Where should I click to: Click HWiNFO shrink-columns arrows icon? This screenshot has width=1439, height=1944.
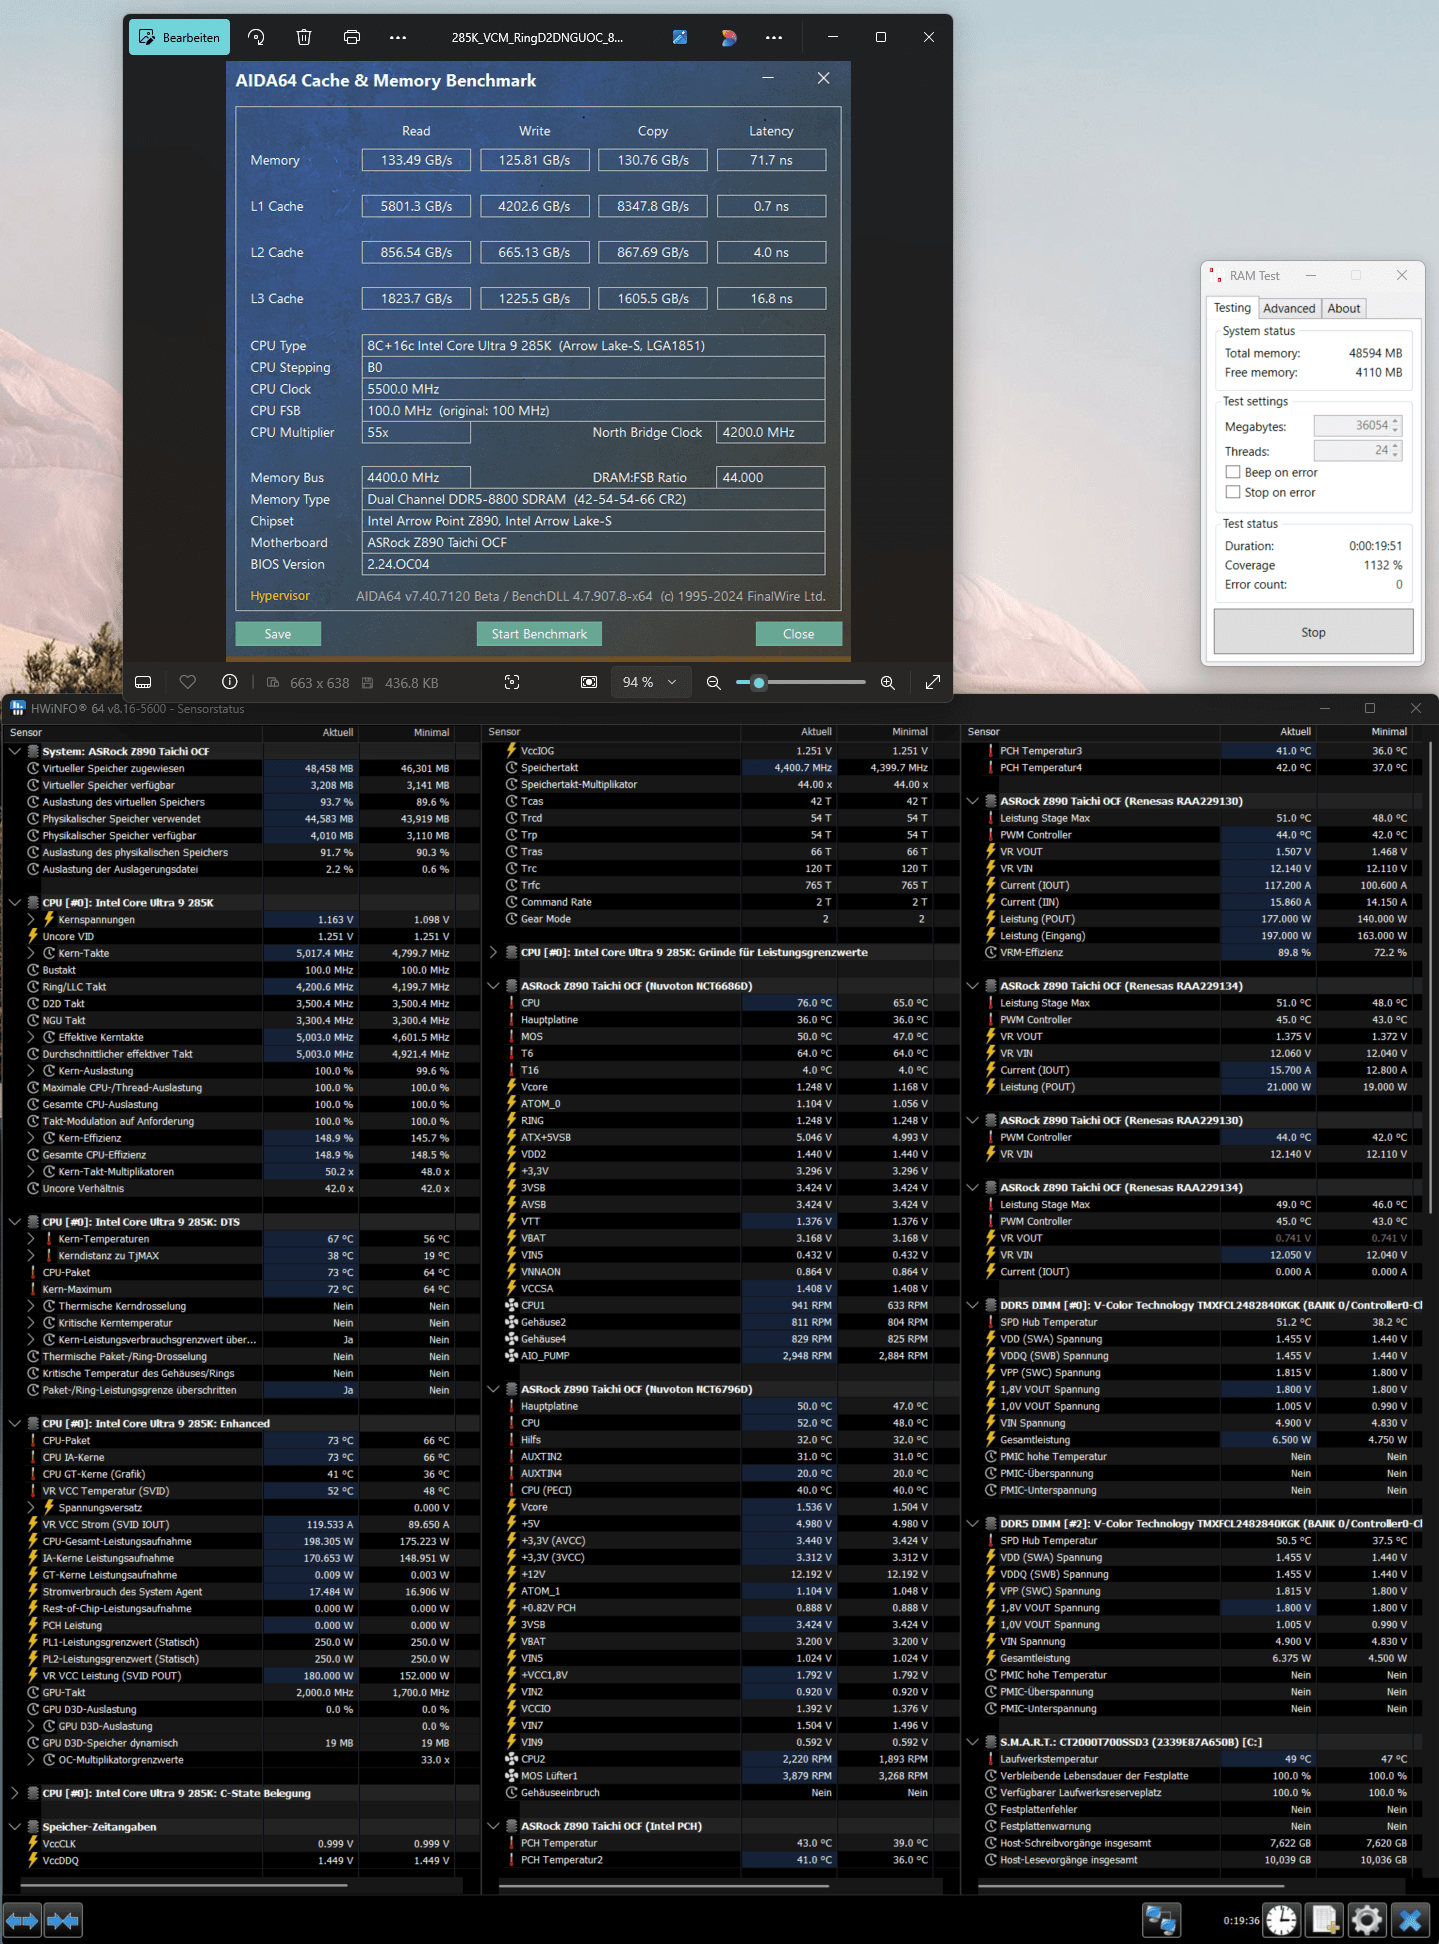click(x=63, y=1920)
